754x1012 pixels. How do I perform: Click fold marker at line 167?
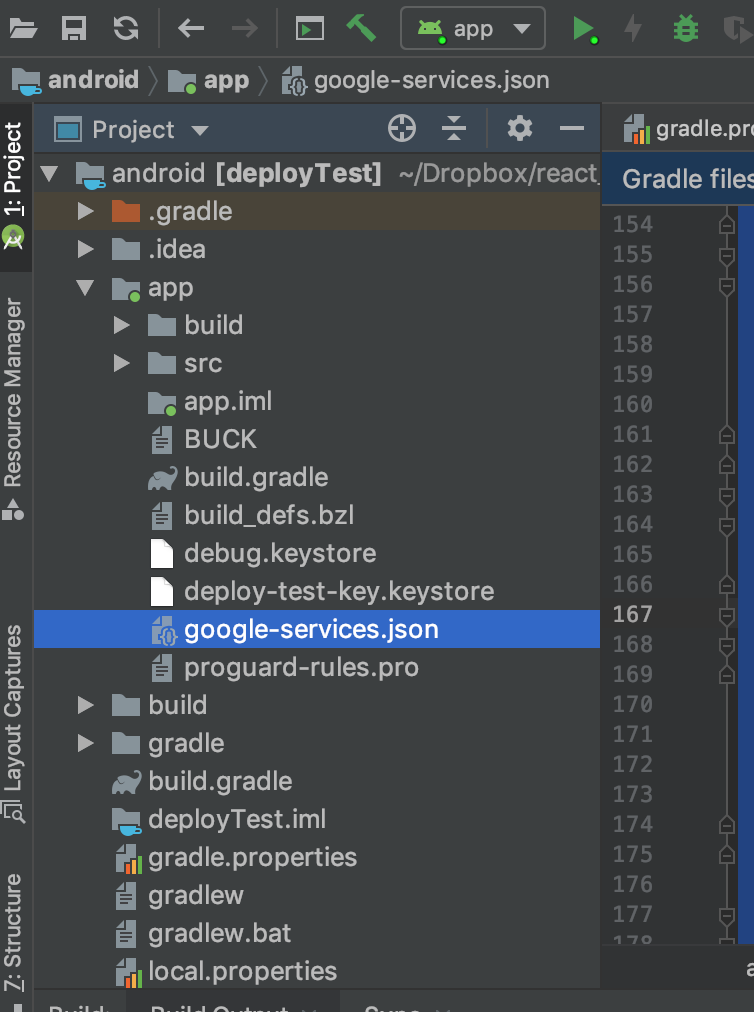point(727,616)
